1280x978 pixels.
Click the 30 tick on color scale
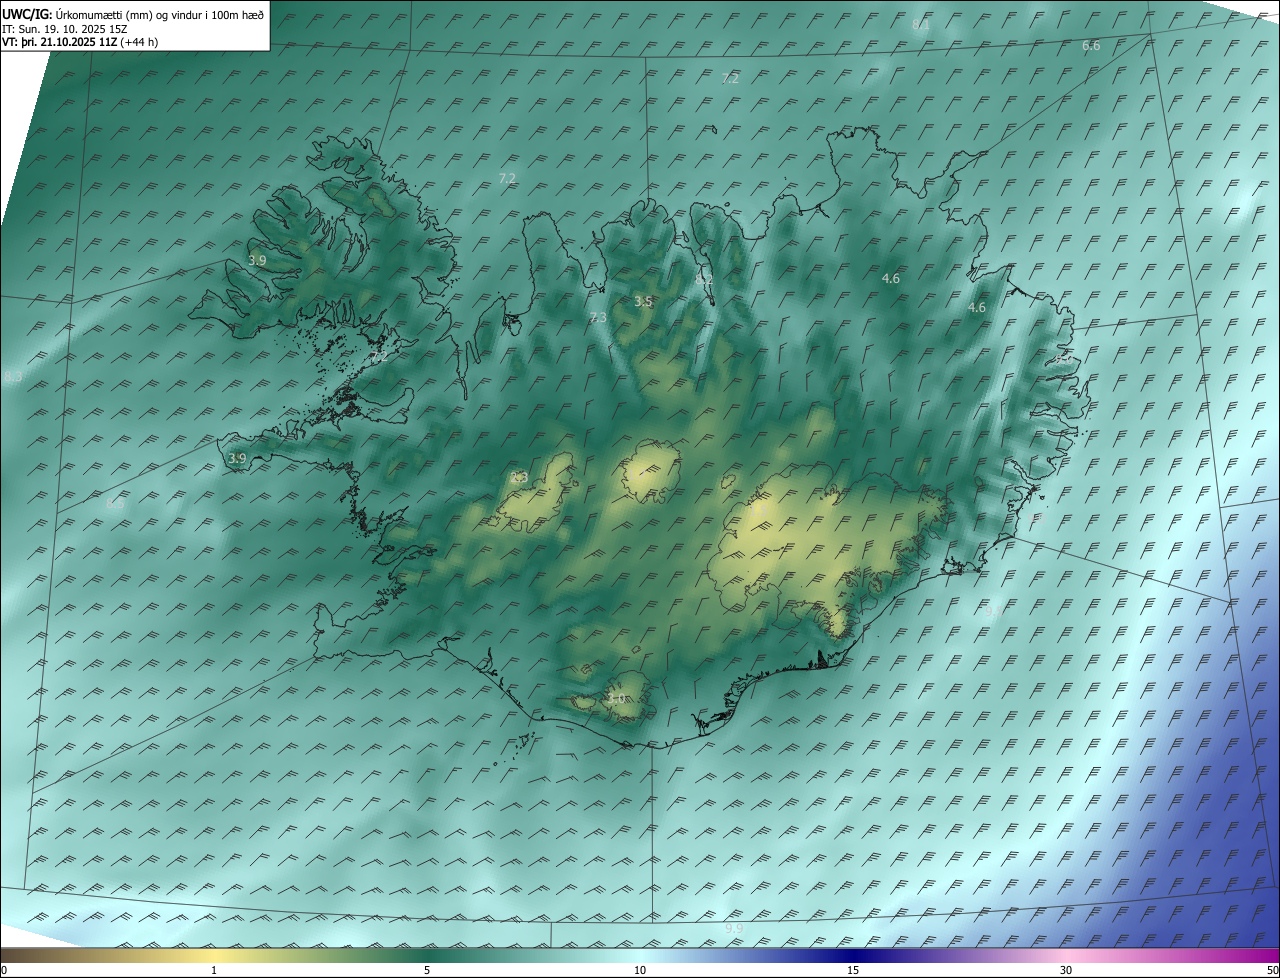click(x=1066, y=970)
